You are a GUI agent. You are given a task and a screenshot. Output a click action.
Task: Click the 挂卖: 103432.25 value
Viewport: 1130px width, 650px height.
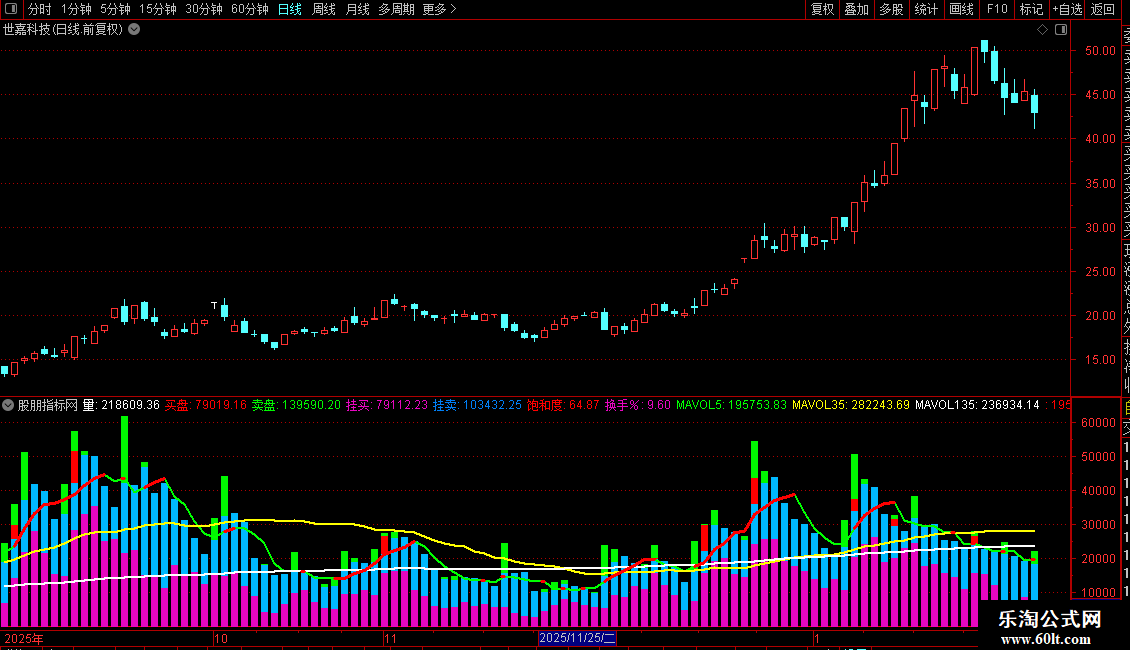tap(476, 405)
